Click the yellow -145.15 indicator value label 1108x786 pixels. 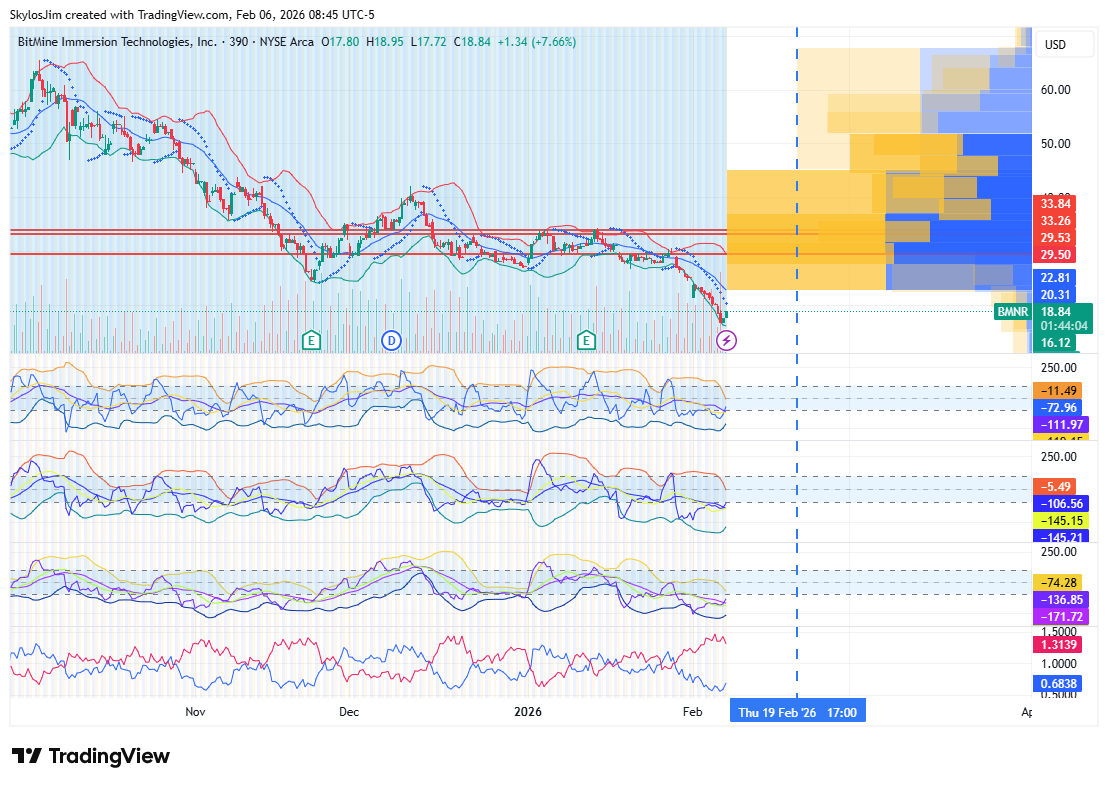pyautogui.click(x=1058, y=521)
